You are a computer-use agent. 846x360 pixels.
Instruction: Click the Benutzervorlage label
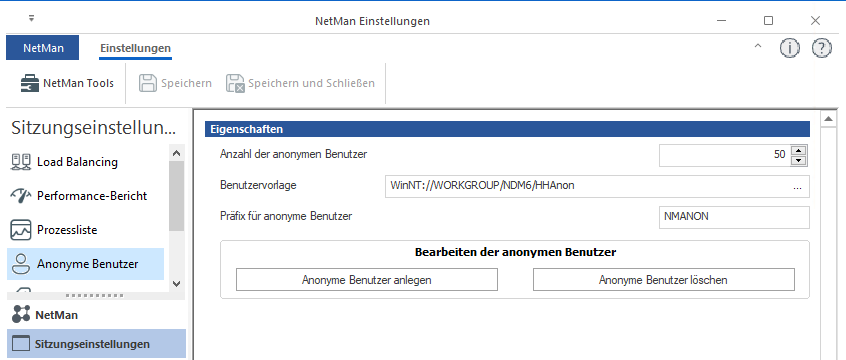258,185
